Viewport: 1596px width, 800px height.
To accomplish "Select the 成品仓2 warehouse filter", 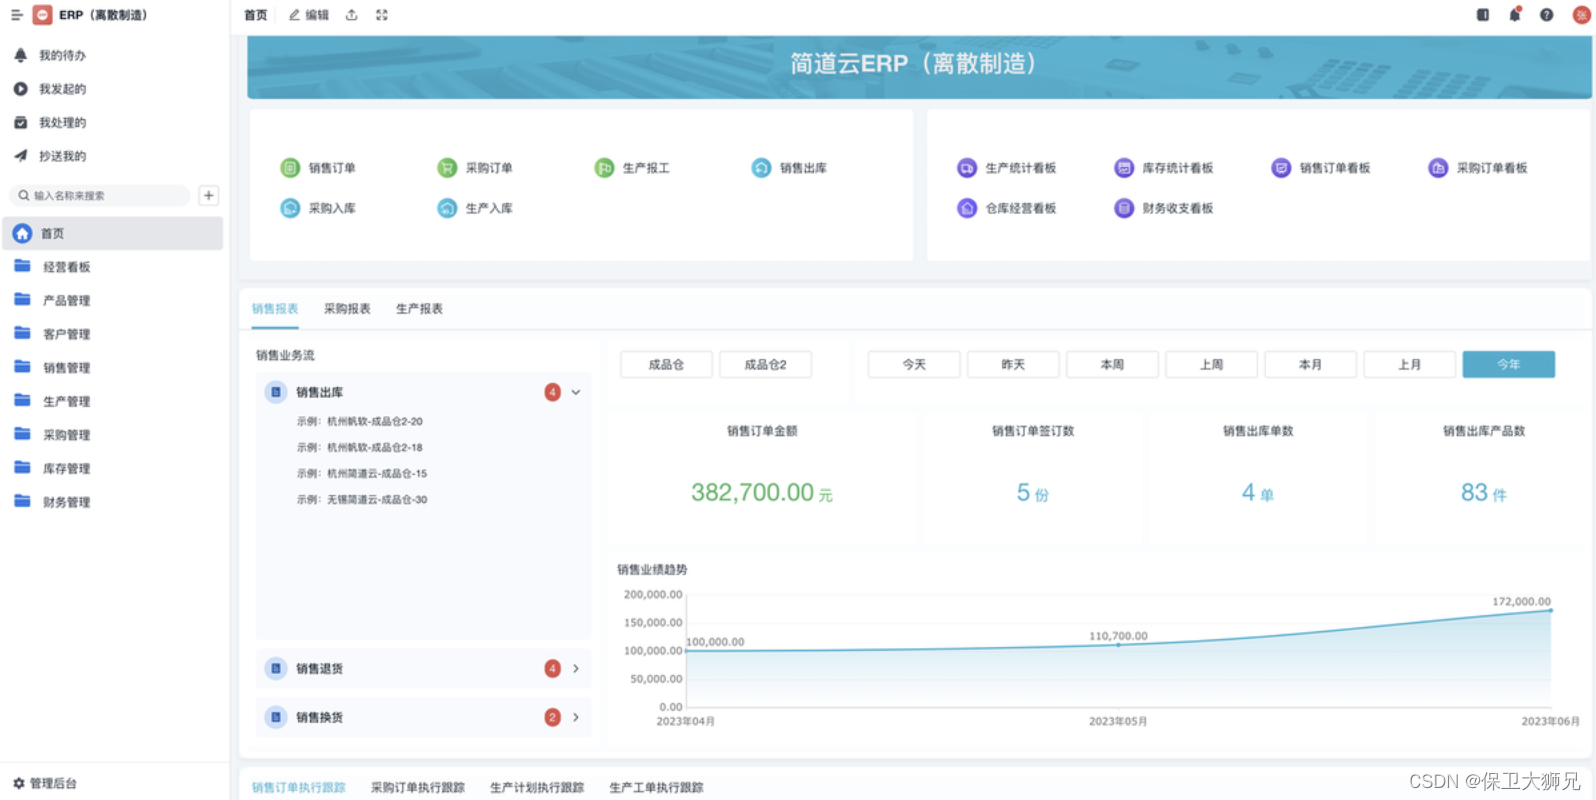I will (765, 365).
